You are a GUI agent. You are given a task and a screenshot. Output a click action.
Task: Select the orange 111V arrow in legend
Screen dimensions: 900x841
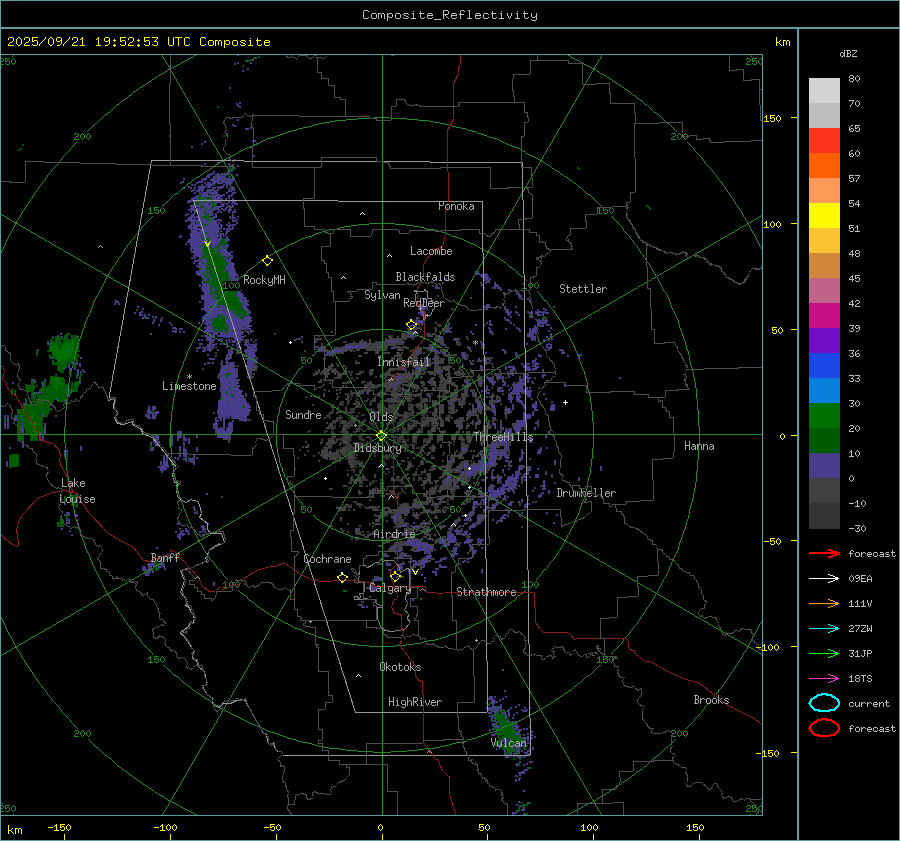click(823, 603)
